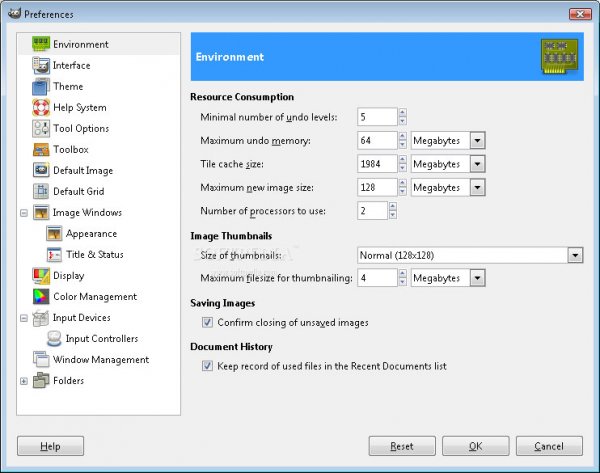Increase thumbnailing filesize with up arrow
600x473 pixels.
402,274
